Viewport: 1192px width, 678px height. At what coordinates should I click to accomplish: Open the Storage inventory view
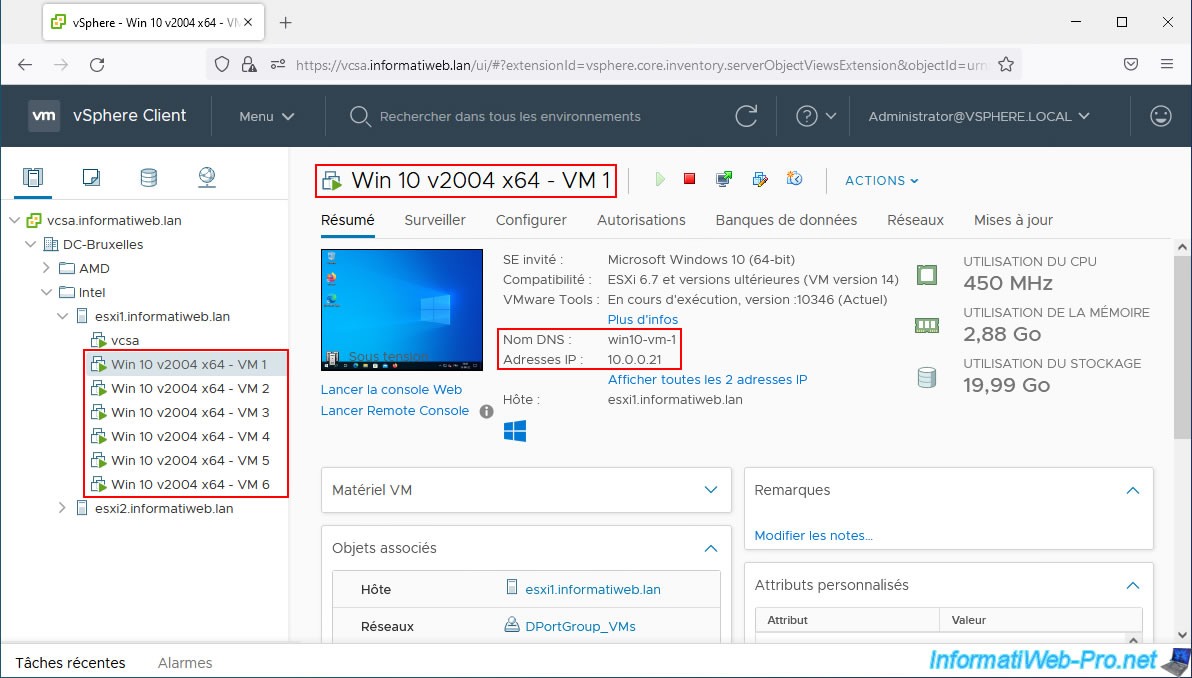(x=149, y=178)
